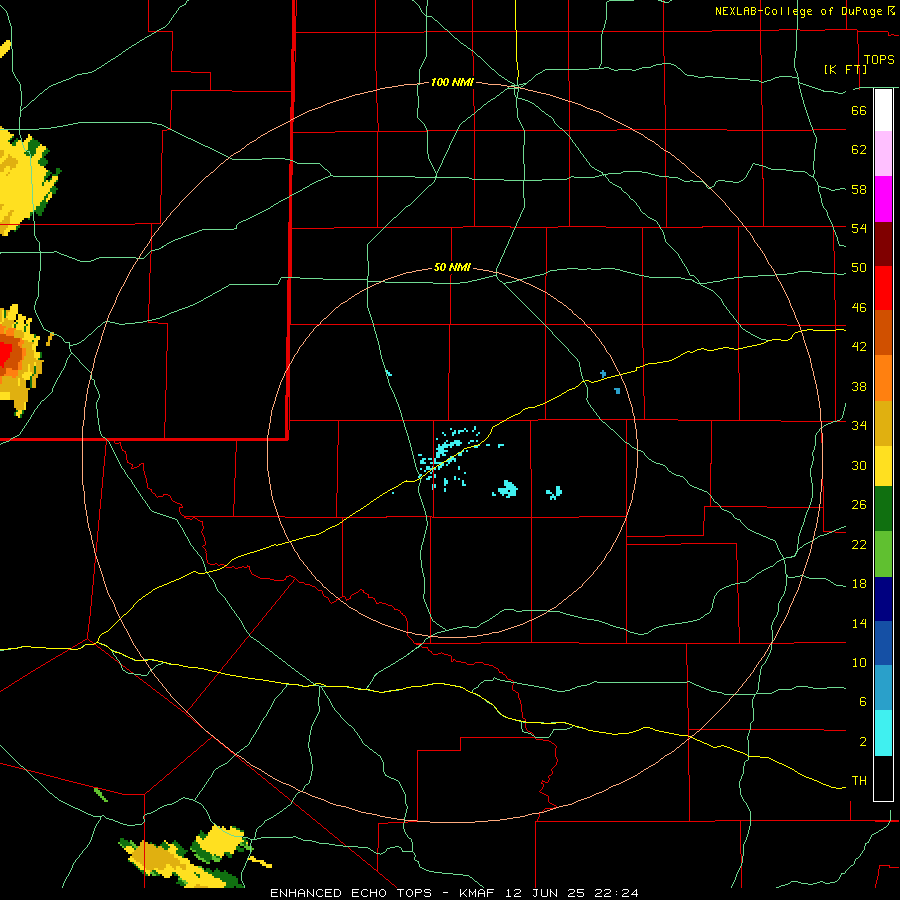Click legend value 18
The width and height of the screenshot is (900, 900).
click(859, 584)
